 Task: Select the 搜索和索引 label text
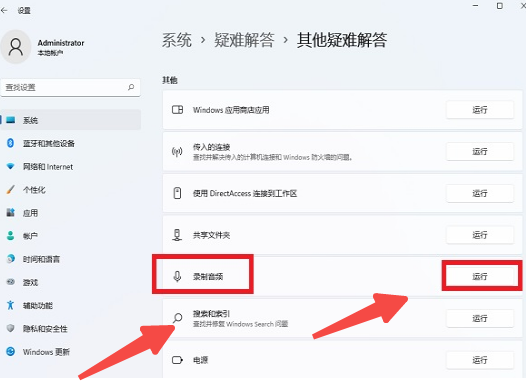click(x=211, y=314)
